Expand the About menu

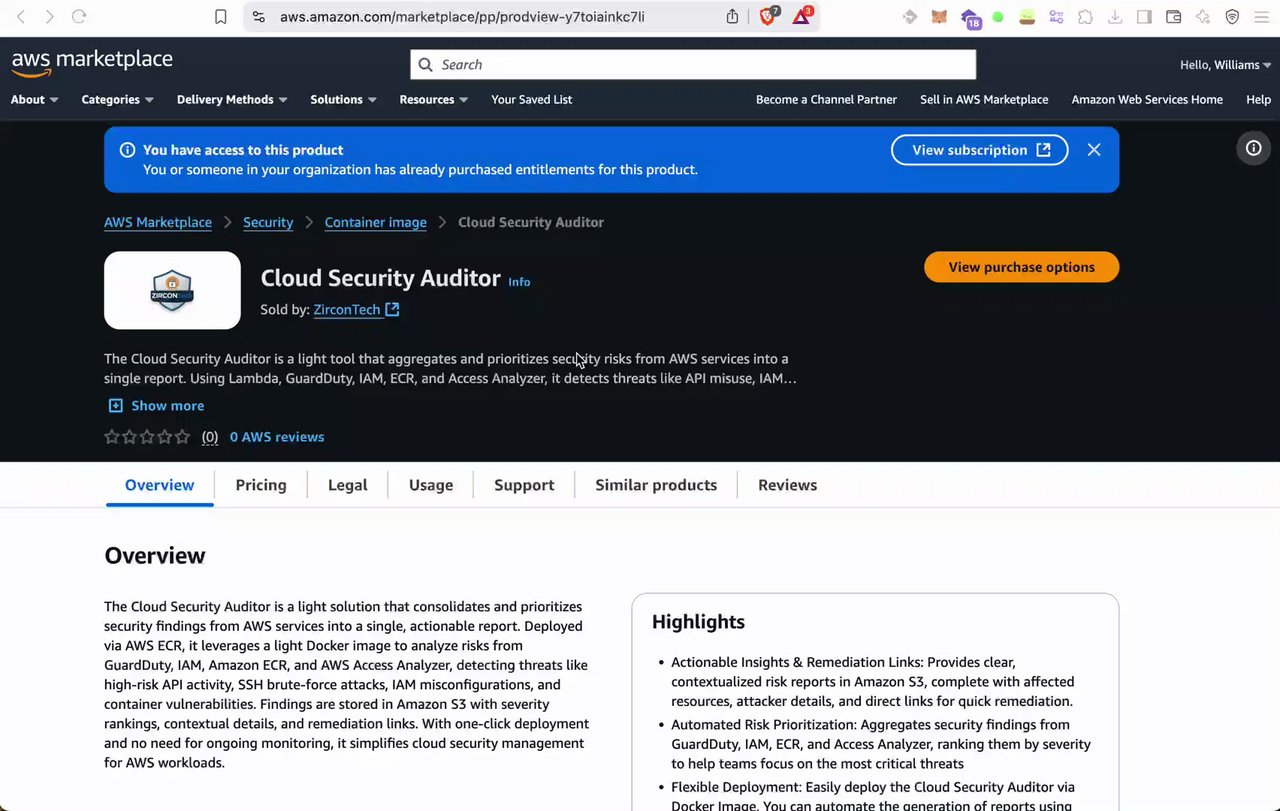[34, 100]
